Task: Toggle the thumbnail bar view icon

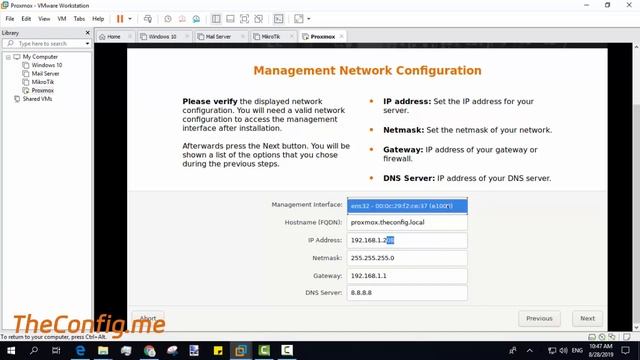Action: (230, 19)
